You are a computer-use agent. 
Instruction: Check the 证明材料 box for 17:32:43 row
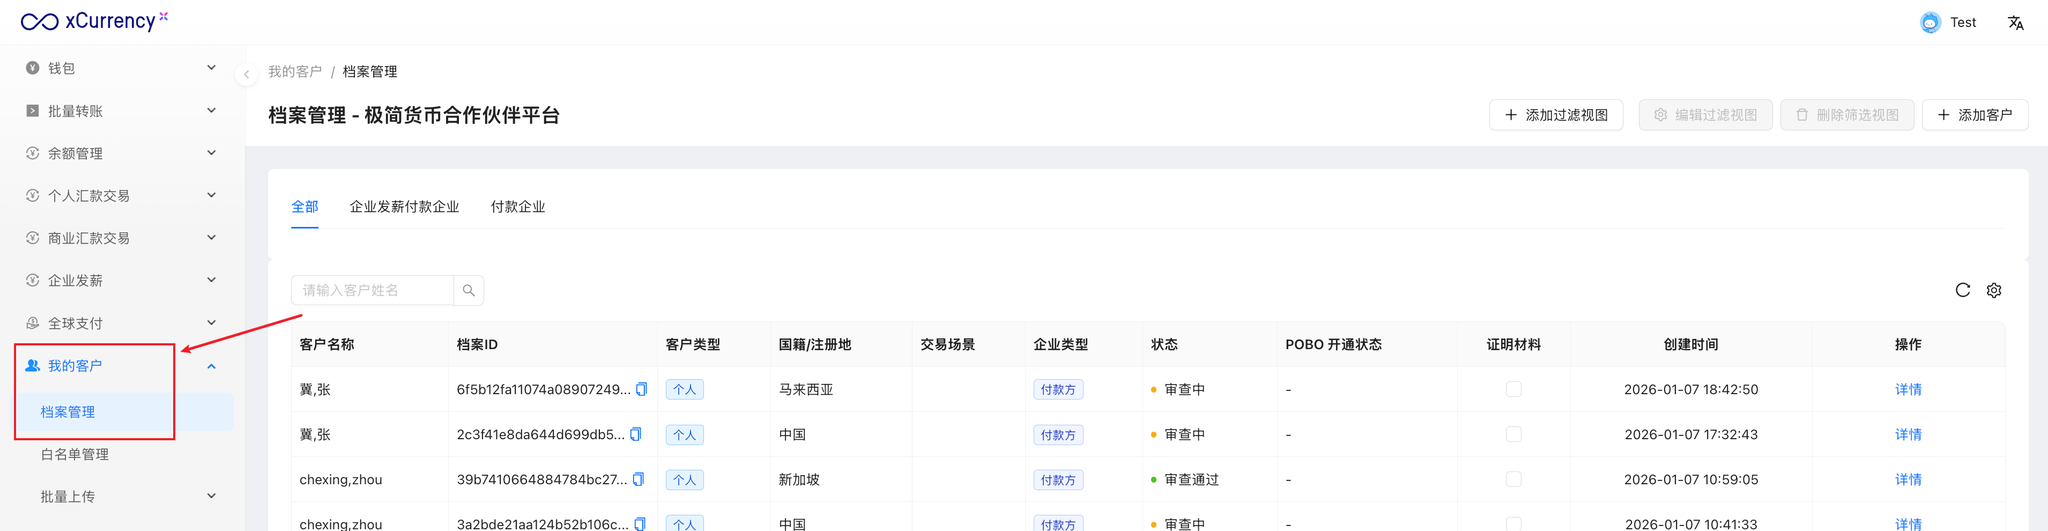point(1514,434)
